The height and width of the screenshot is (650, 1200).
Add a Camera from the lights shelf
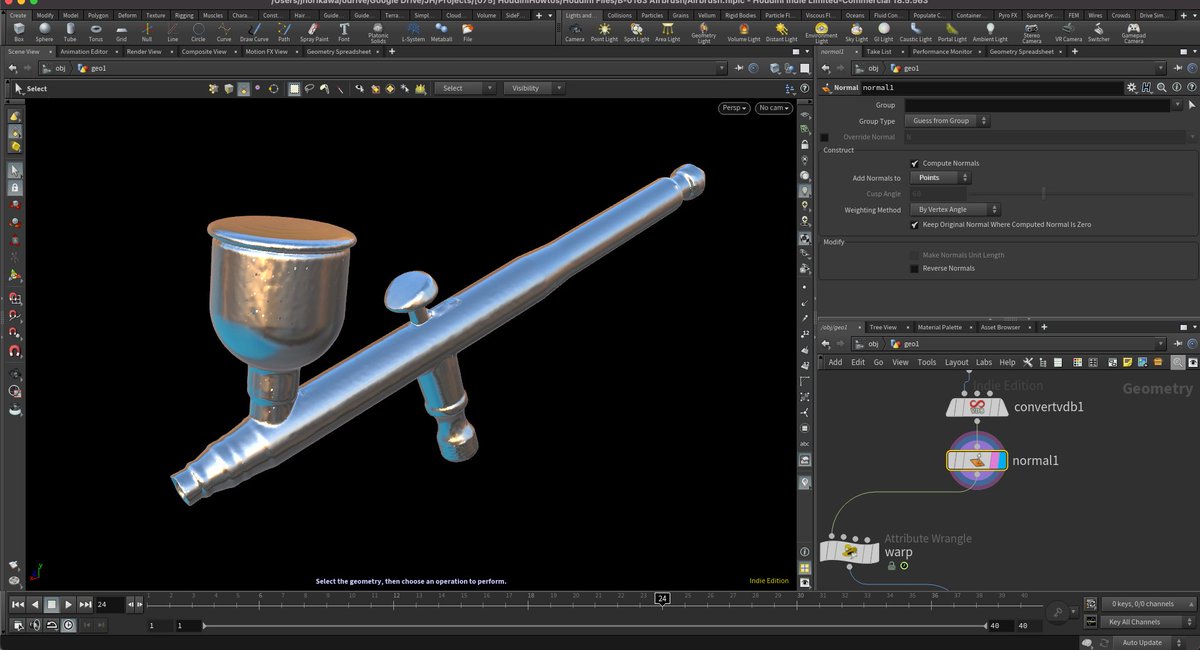coord(575,32)
